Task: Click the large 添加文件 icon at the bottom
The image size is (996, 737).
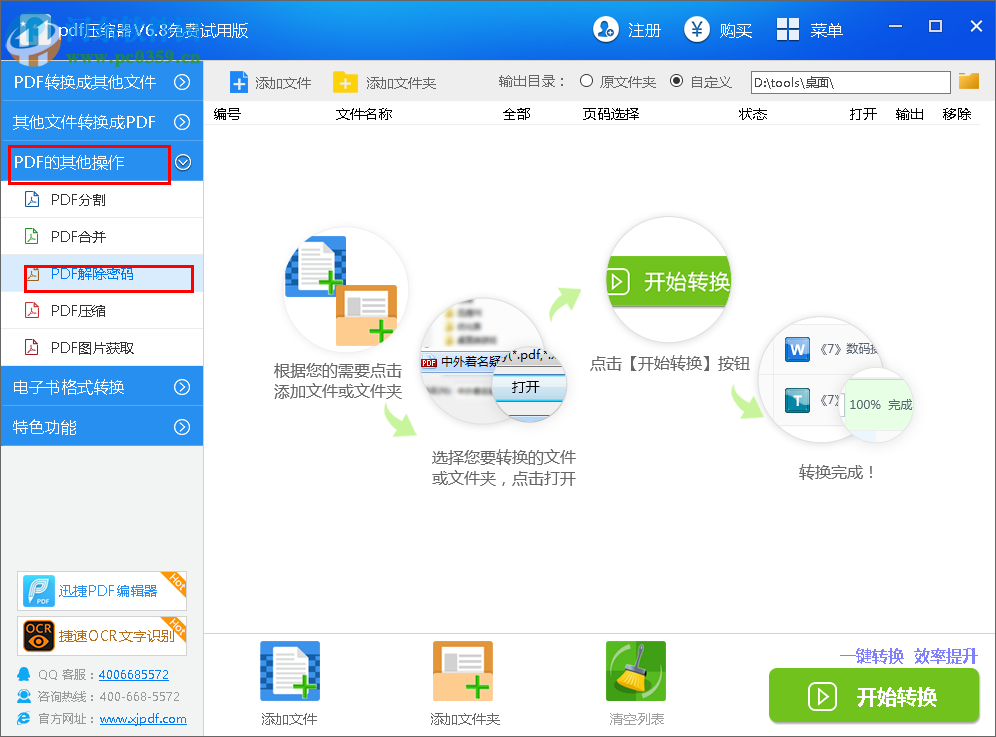Action: point(289,670)
